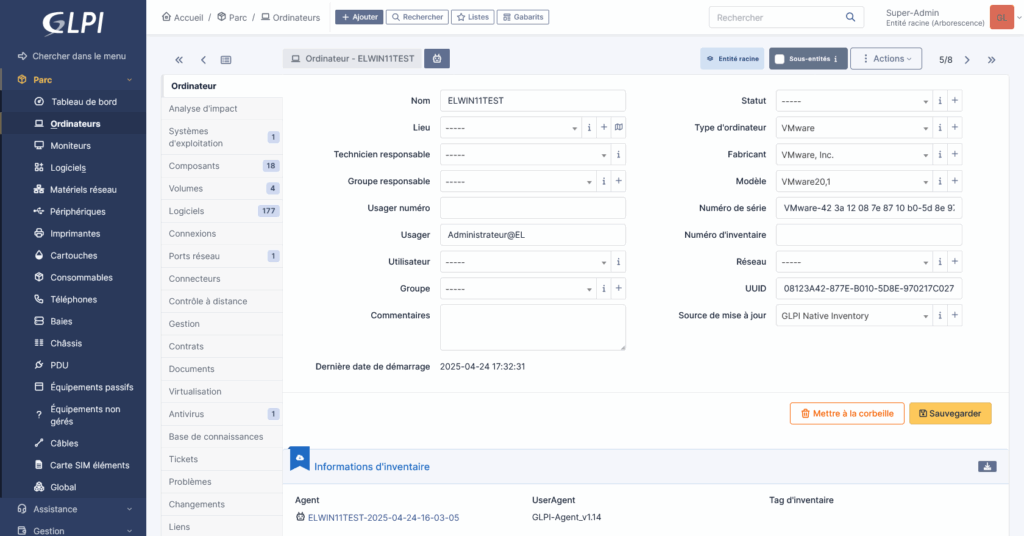Click the download icon in inventory section
Screen dimensions: 1024x536
[986, 466]
